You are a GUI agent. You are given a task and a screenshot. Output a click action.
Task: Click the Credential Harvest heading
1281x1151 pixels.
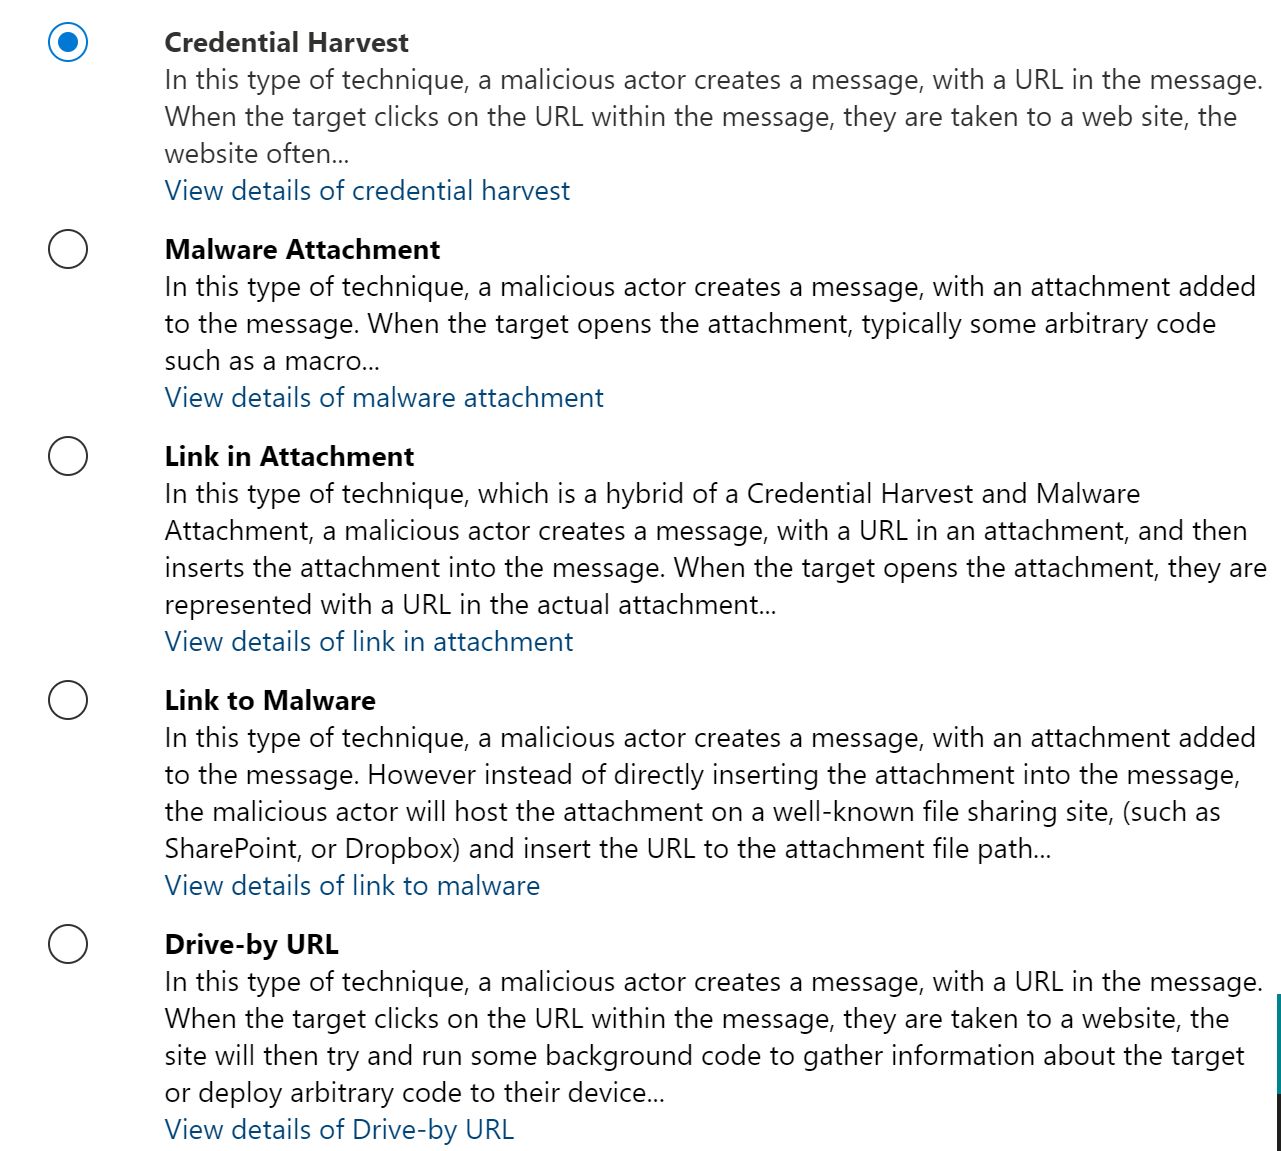286,43
